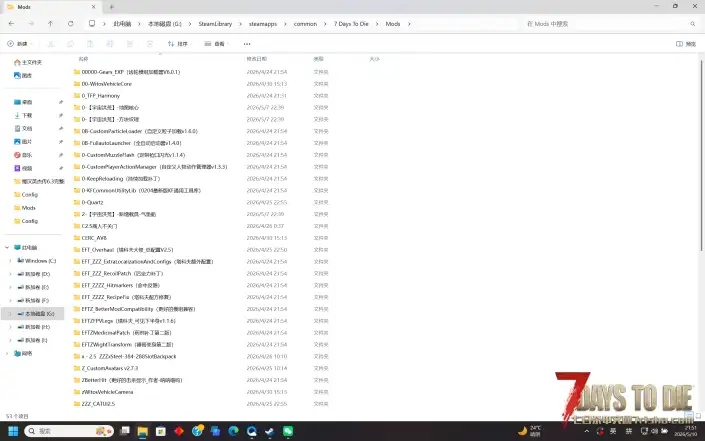Click the PC monitor icon in address bar
Viewport: 705px width, 441px height.
point(92,24)
